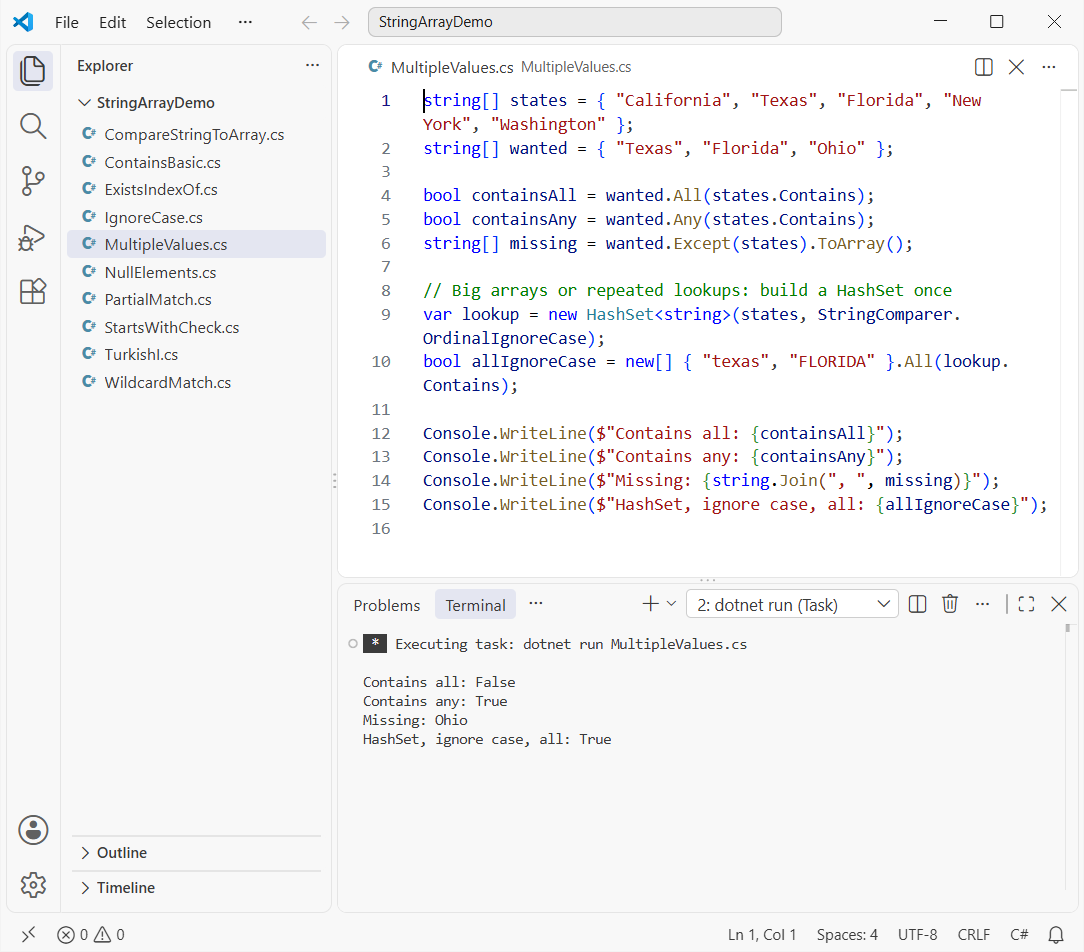
Task: Open the Selection menu
Action: pos(178,22)
